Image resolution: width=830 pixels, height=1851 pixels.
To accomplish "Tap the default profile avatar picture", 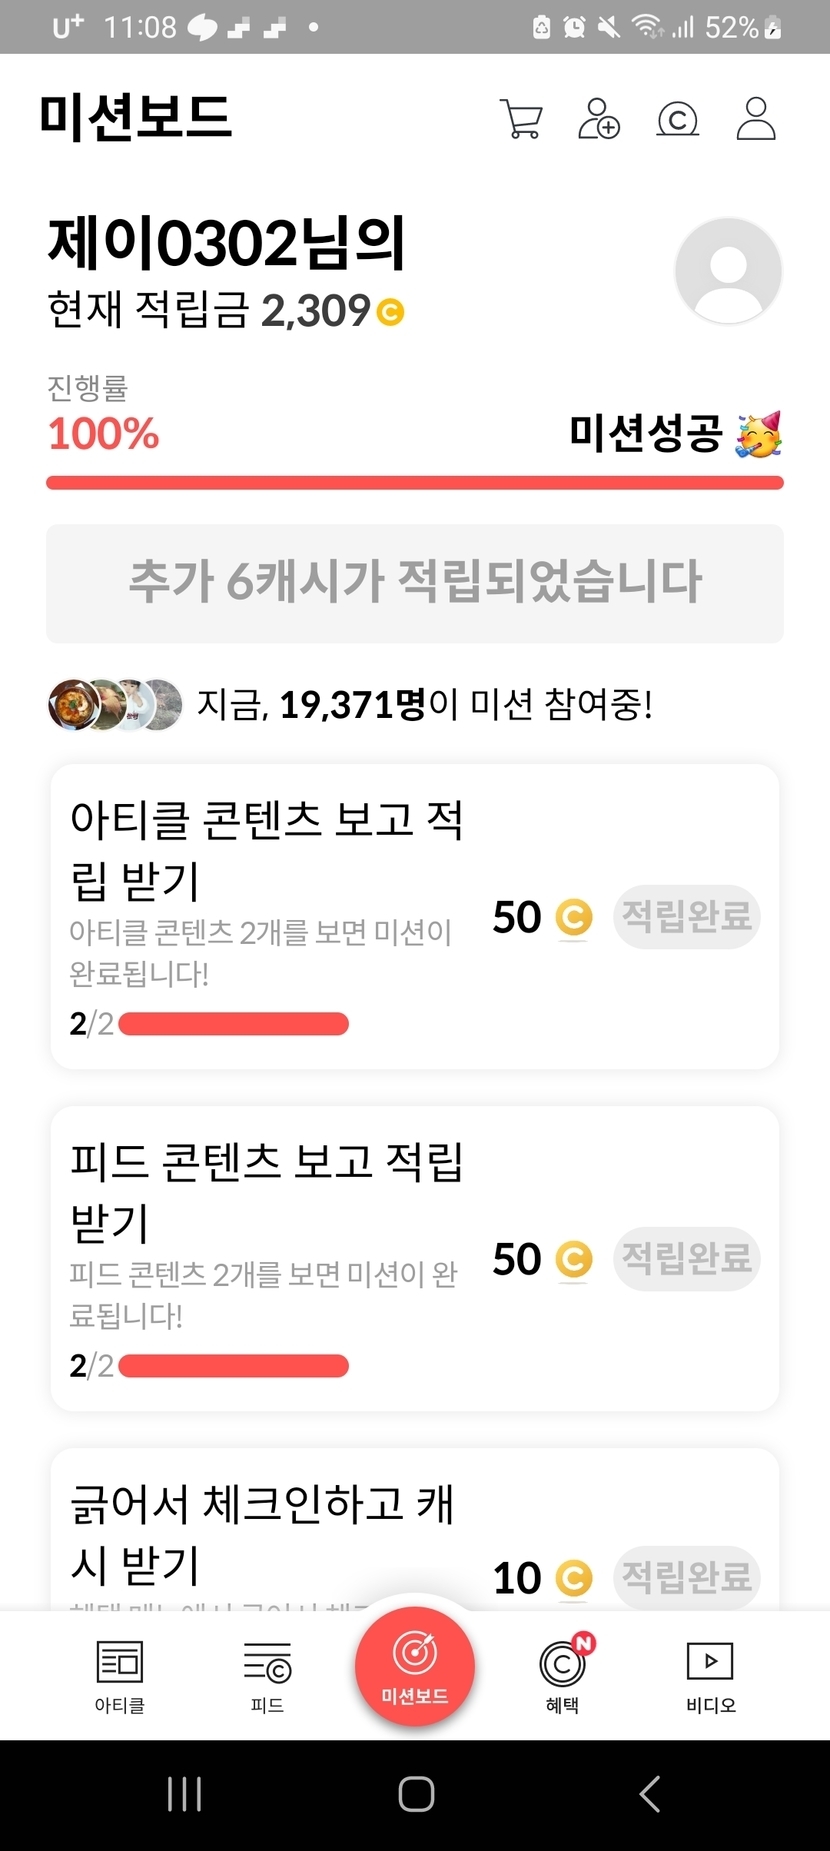I will pyautogui.click(x=728, y=271).
